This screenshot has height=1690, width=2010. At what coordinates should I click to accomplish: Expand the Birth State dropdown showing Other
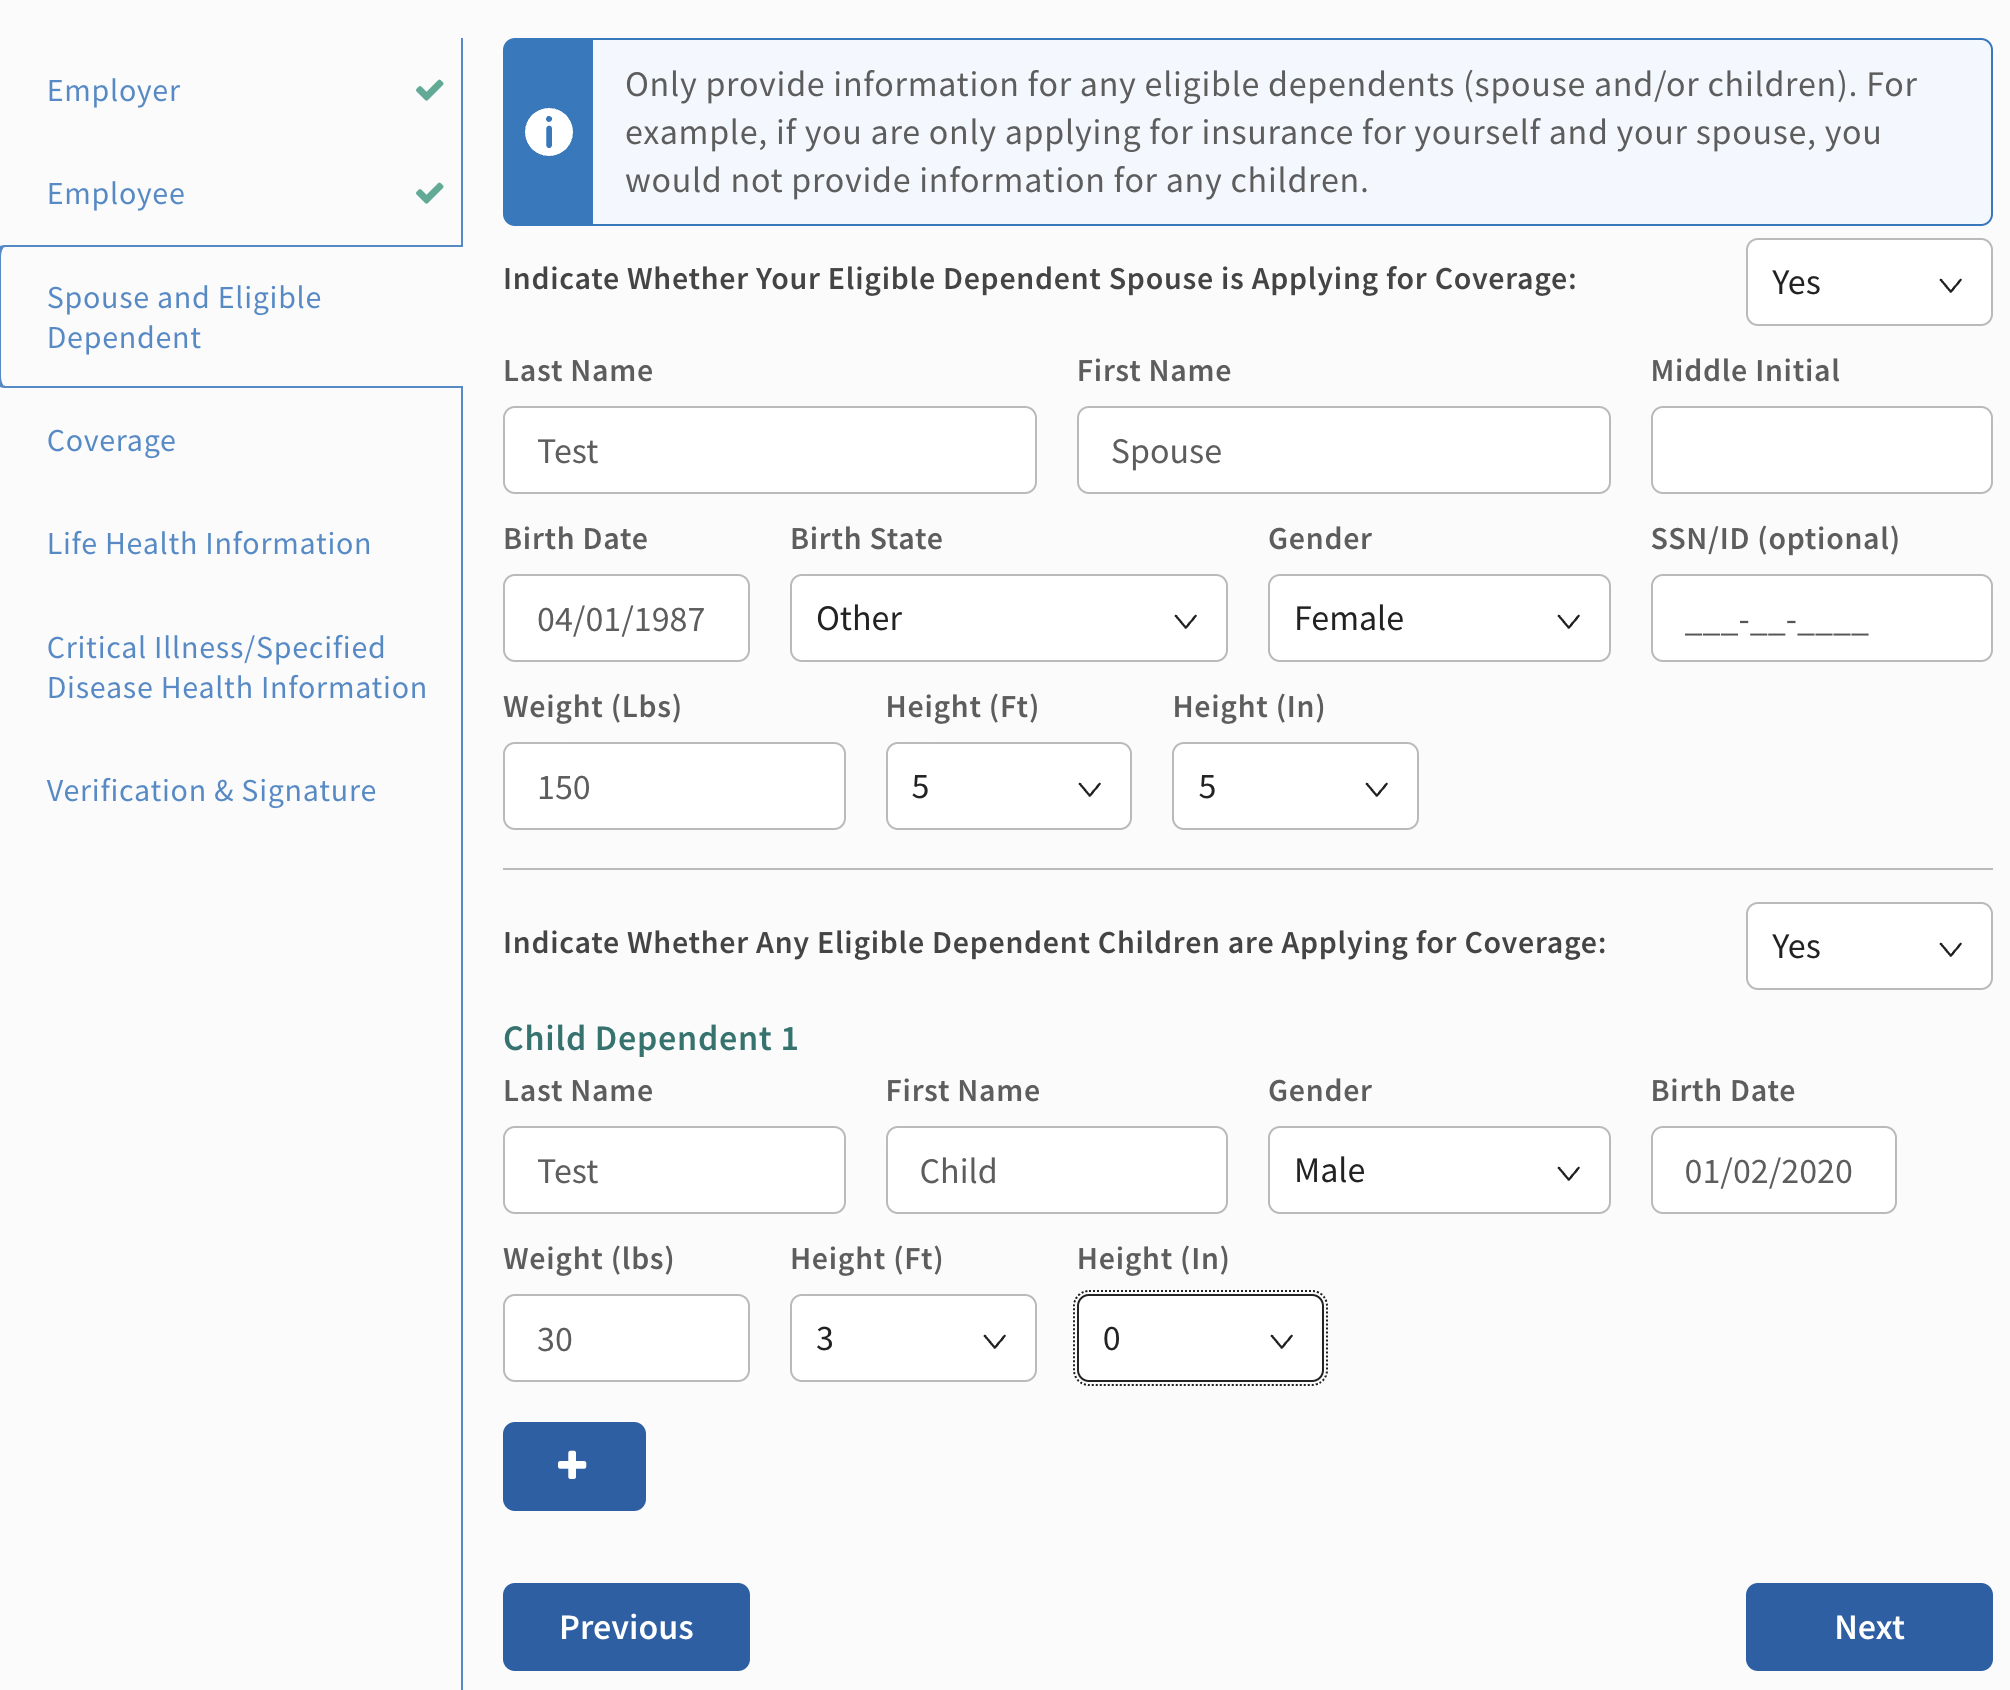[x=1007, y=618]
